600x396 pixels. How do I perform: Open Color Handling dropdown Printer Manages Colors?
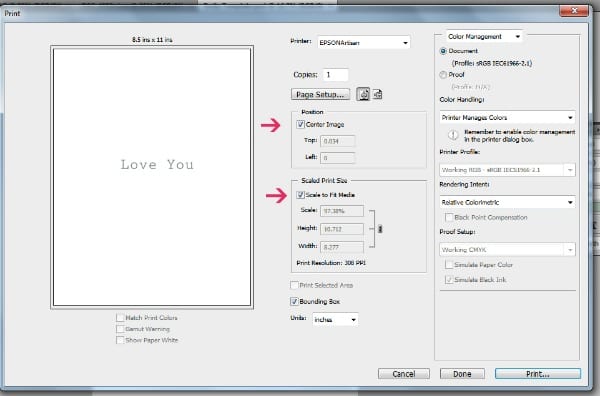pos(507,117)
